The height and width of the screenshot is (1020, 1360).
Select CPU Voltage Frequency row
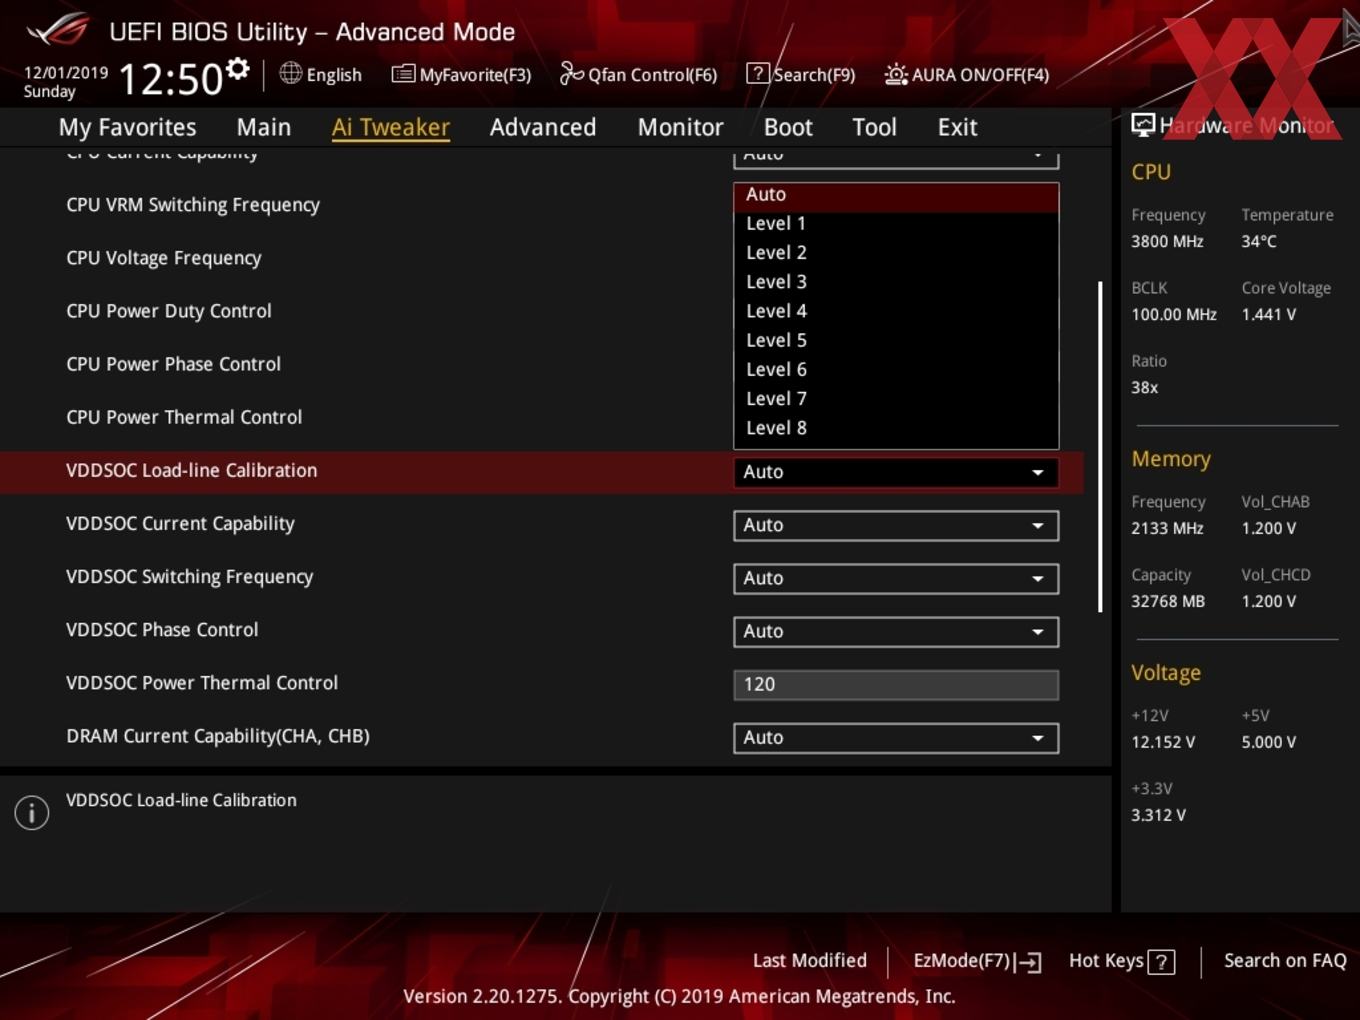pos(164,258)
